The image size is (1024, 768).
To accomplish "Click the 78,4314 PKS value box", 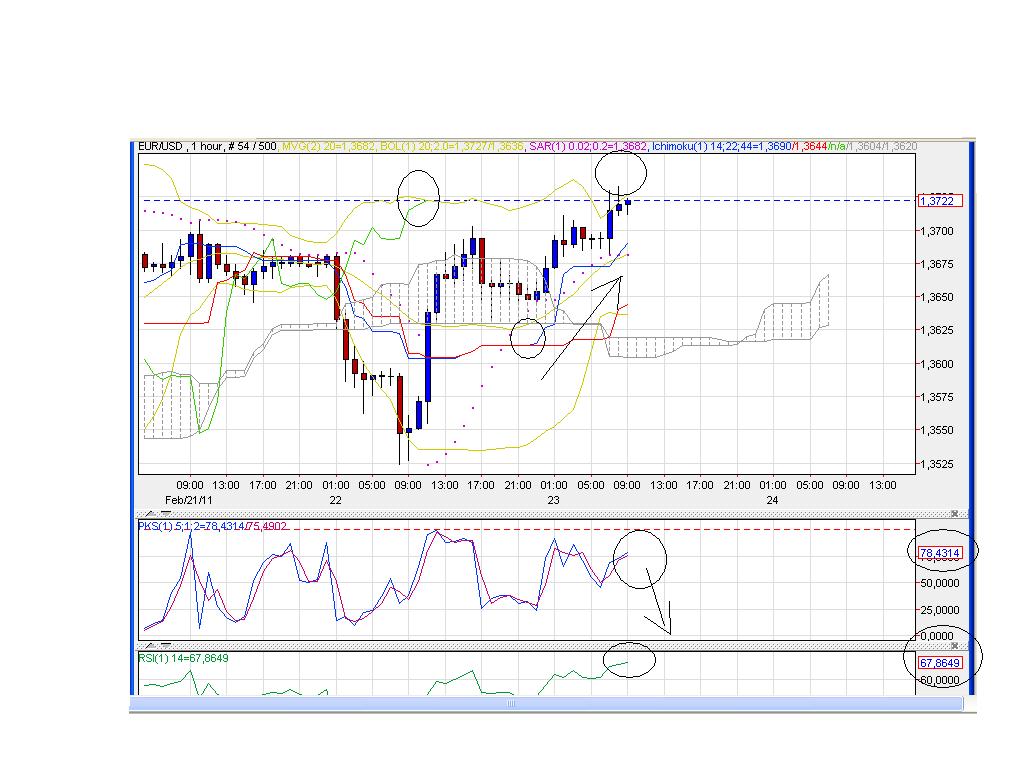I will tap(941, 553).
